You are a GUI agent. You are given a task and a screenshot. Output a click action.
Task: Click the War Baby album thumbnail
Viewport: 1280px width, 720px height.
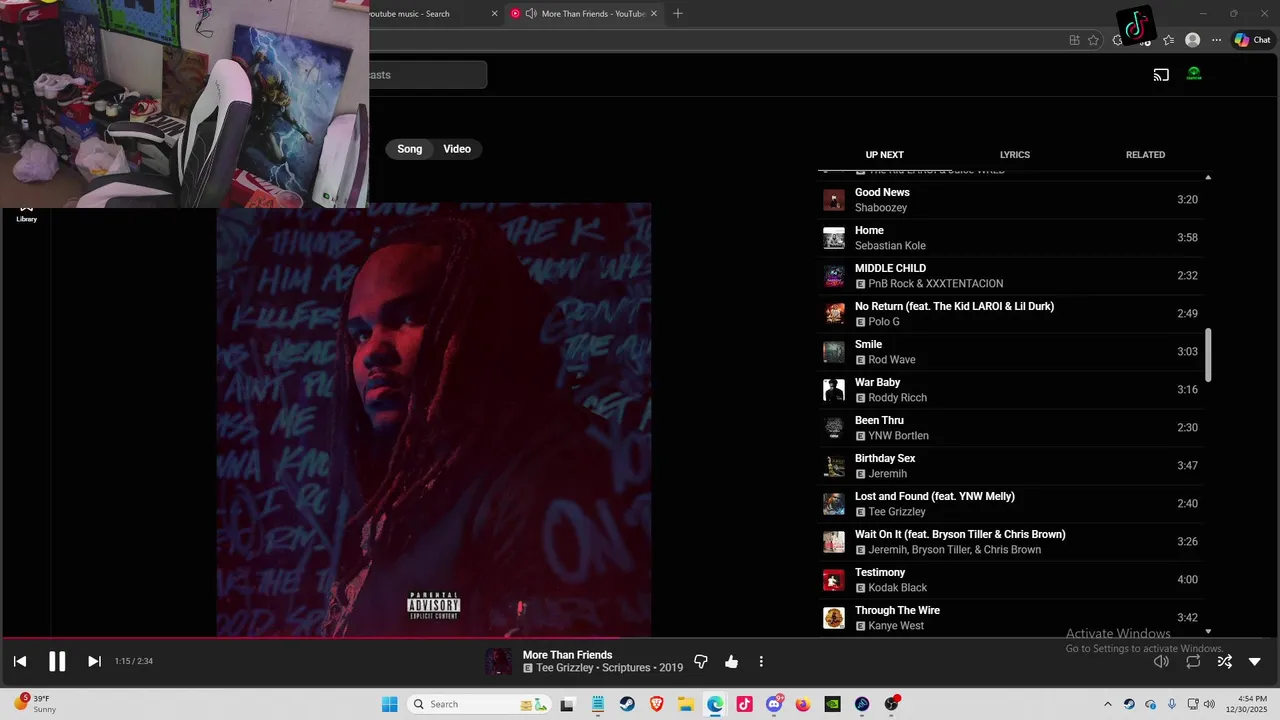[x=833, y=390]
